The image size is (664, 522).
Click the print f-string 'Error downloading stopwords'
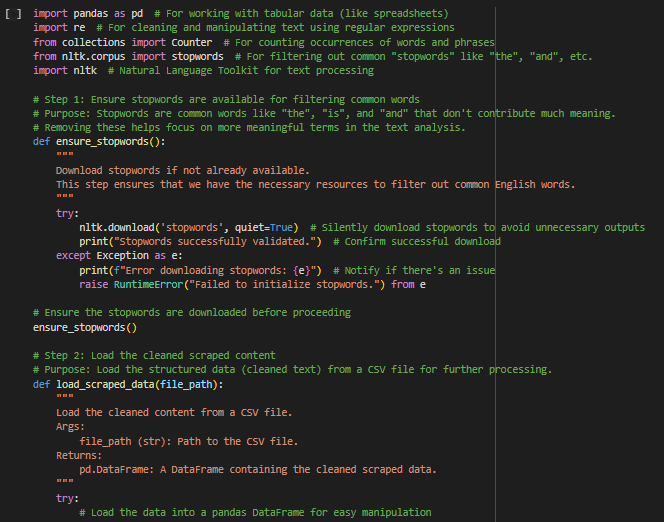[x=200, y=270]
